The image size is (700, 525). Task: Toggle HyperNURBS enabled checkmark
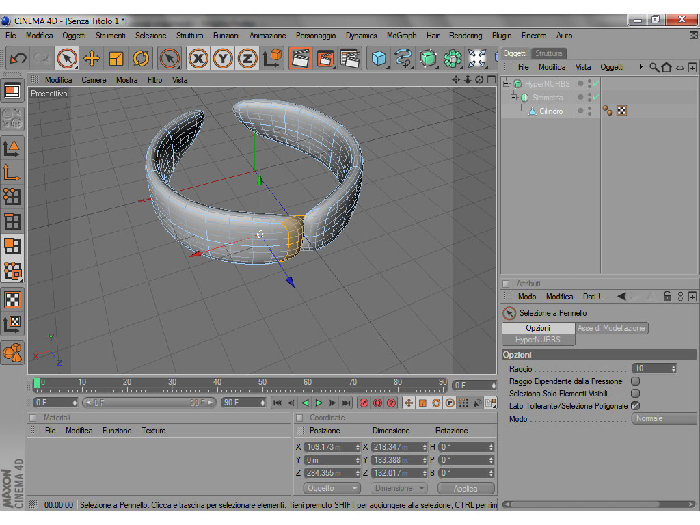click(x=596, y=83)
